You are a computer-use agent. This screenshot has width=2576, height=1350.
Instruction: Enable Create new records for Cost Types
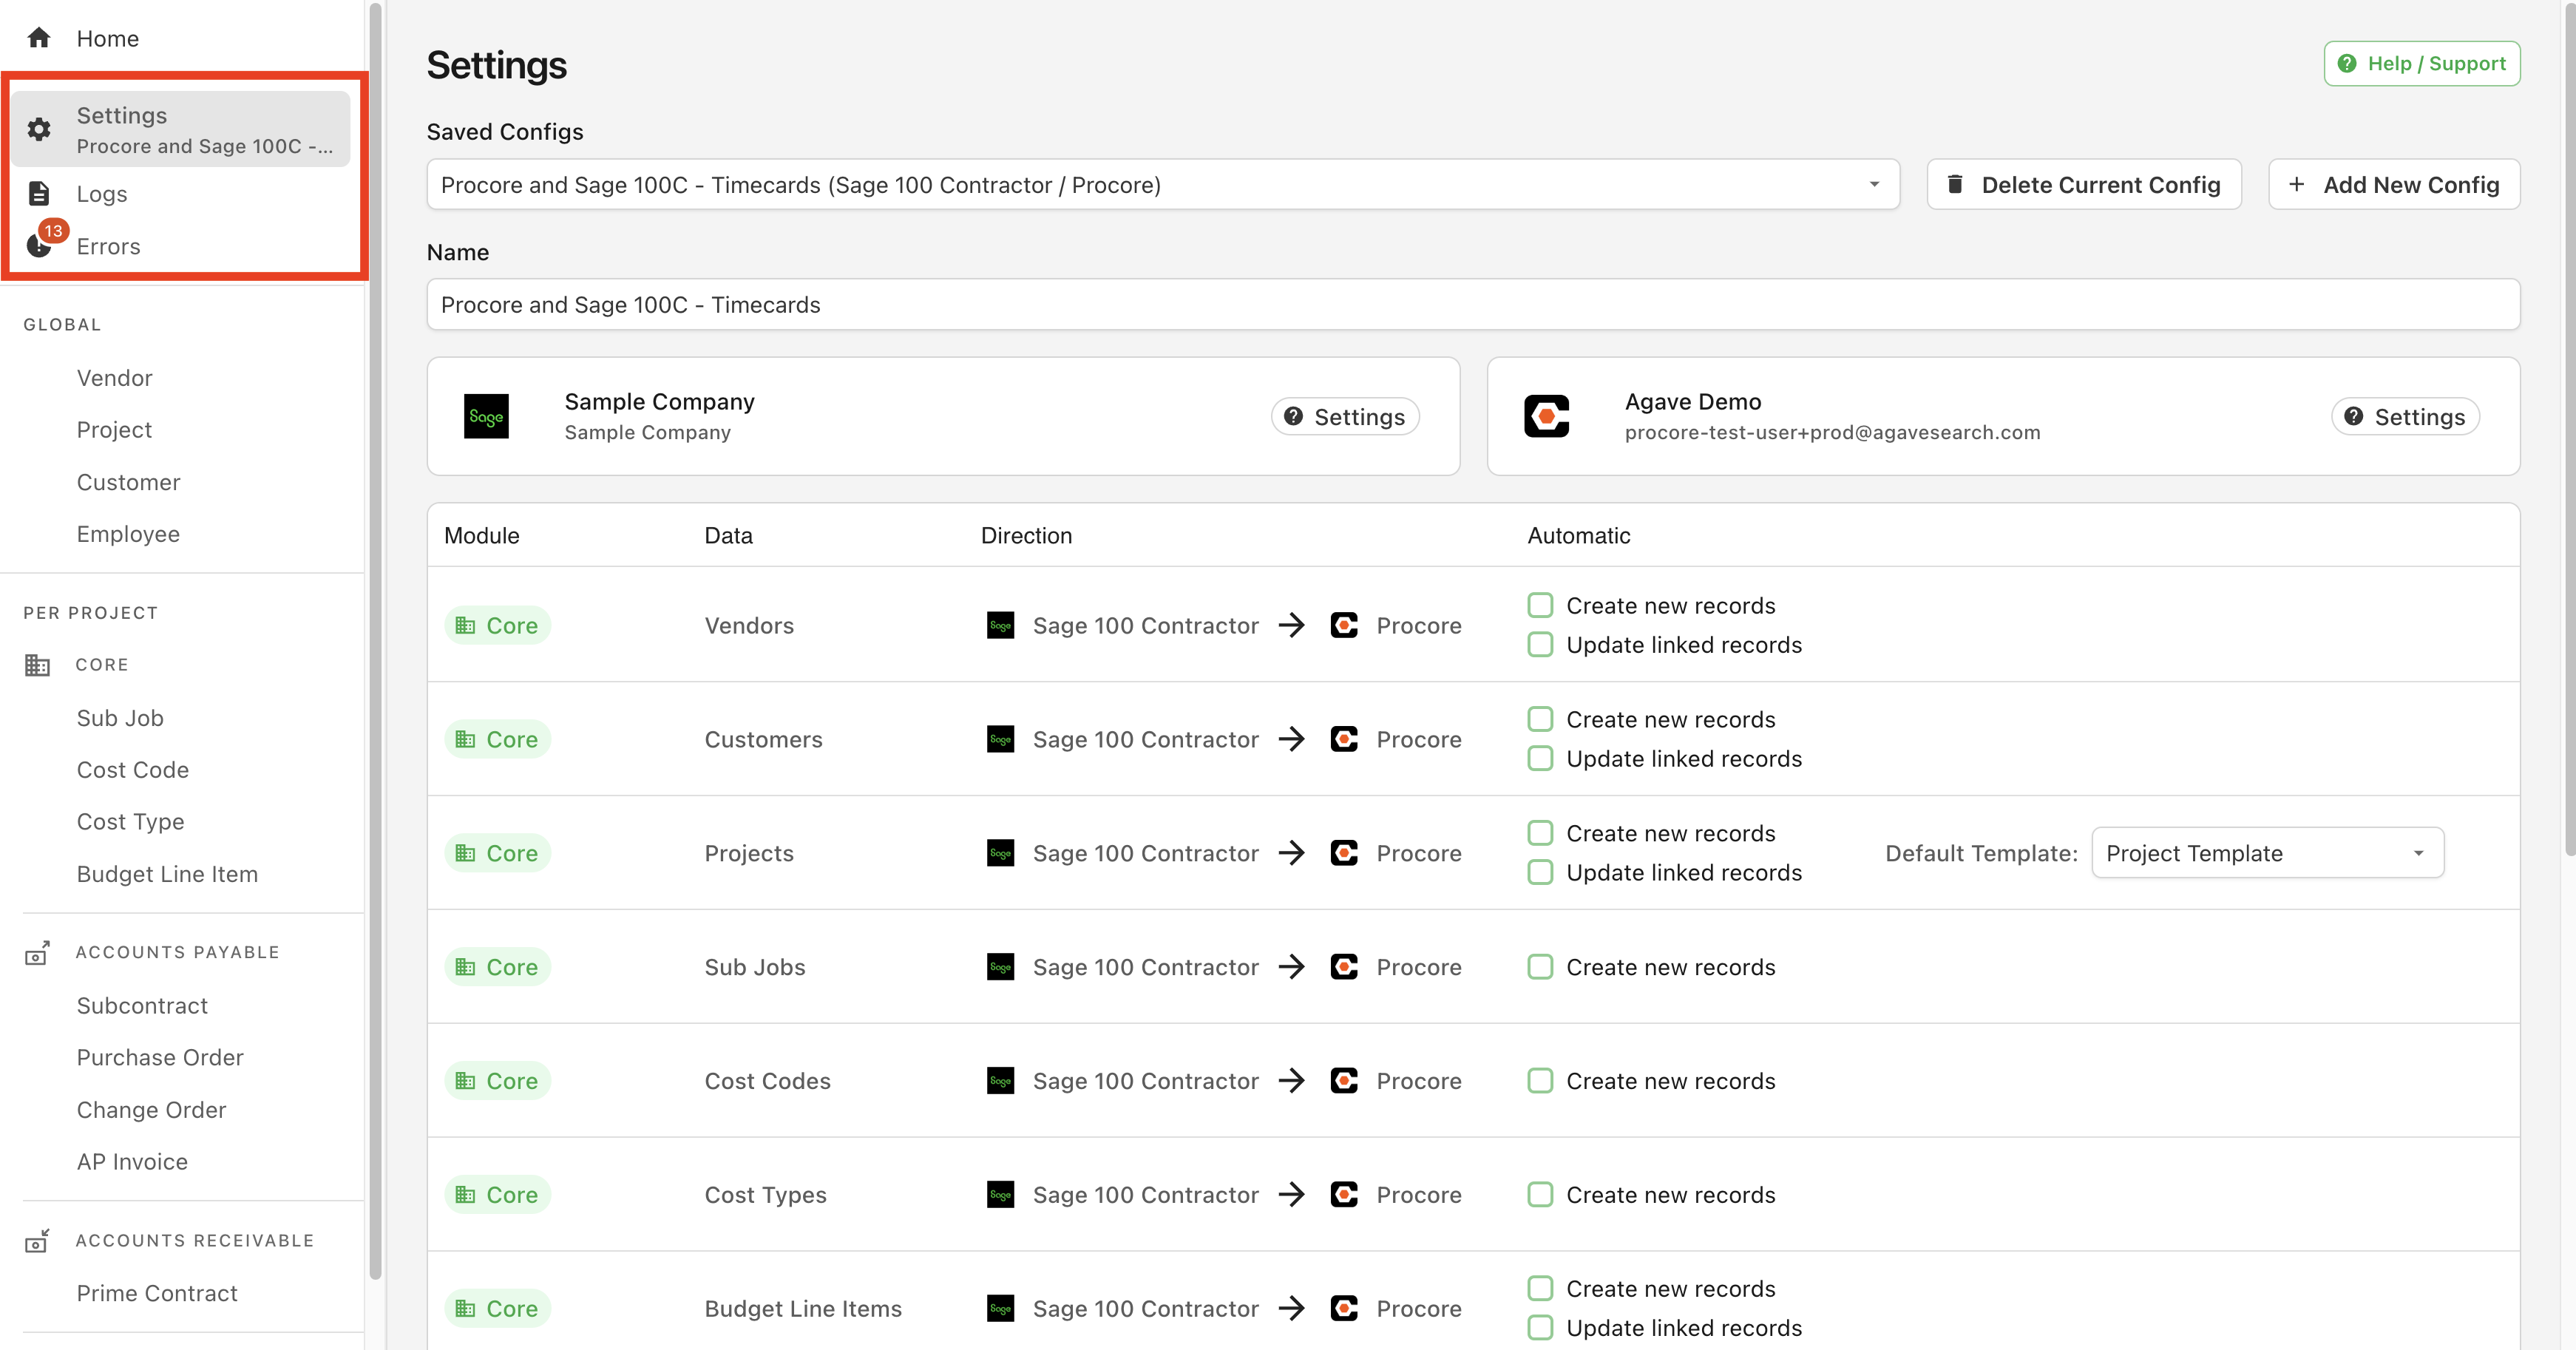pos(1540,1195)
